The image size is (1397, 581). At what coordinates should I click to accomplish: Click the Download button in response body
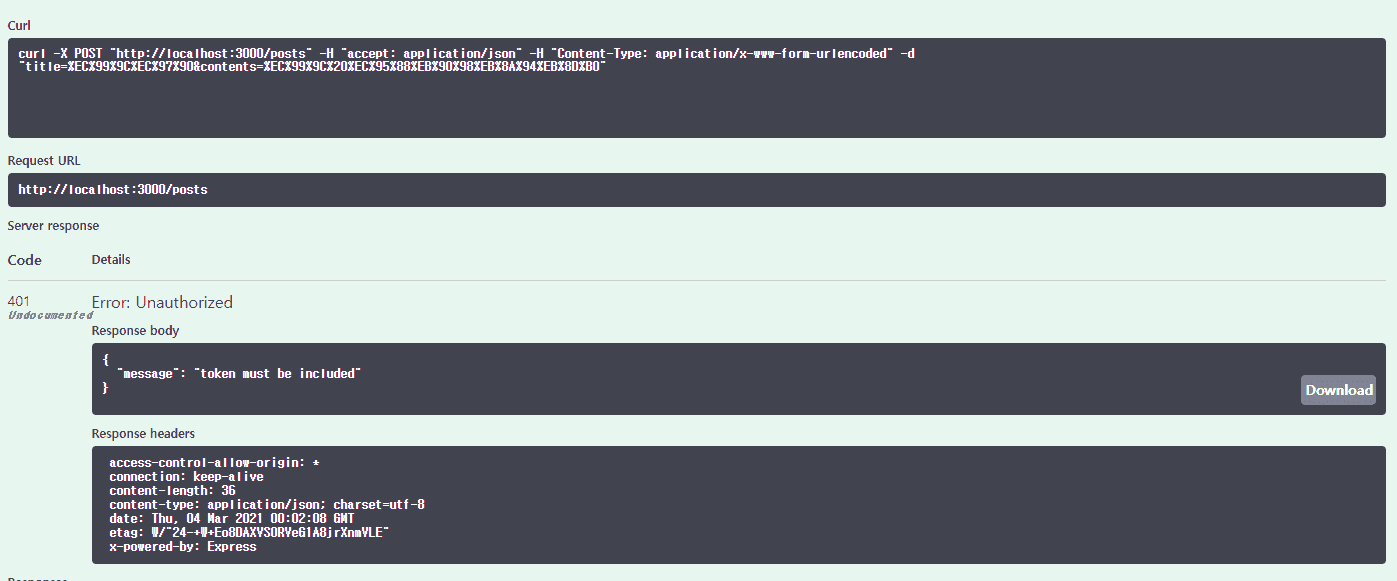point(1338,390)
